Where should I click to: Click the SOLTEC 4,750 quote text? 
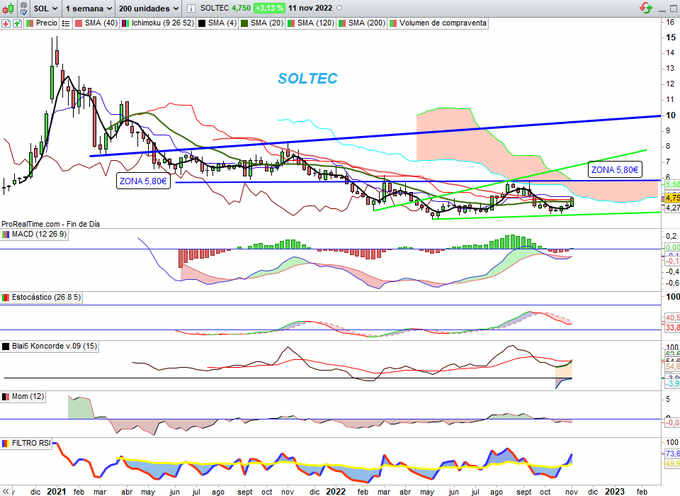(x=226, y=8)
